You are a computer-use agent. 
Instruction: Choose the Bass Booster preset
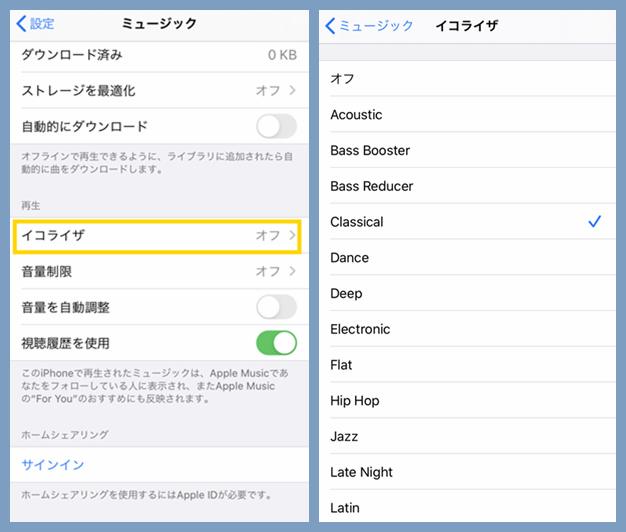[x=467, y=150]
